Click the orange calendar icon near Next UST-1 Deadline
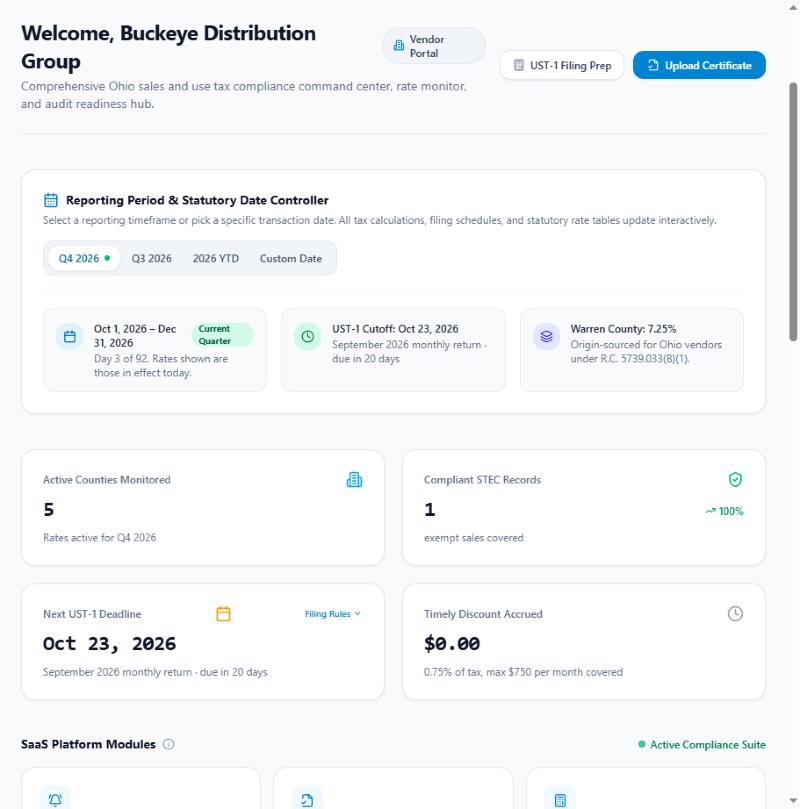The height and width of the screenshot is (809, 800). [223, 614]
